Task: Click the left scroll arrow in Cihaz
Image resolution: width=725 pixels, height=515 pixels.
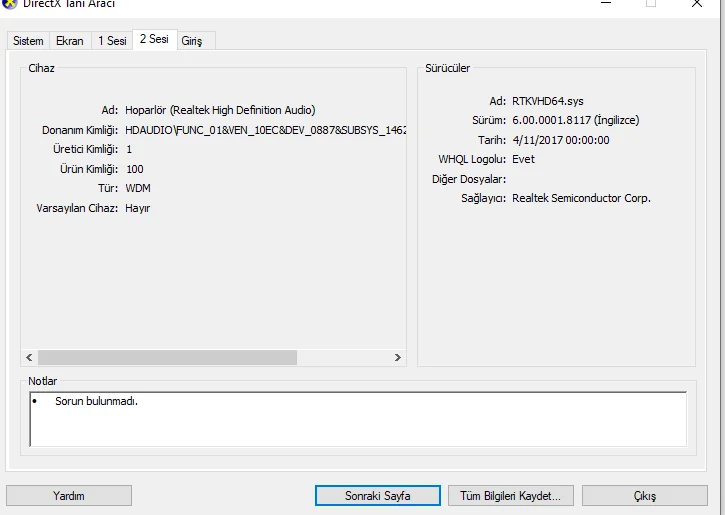Action: (x=29, y=357)
